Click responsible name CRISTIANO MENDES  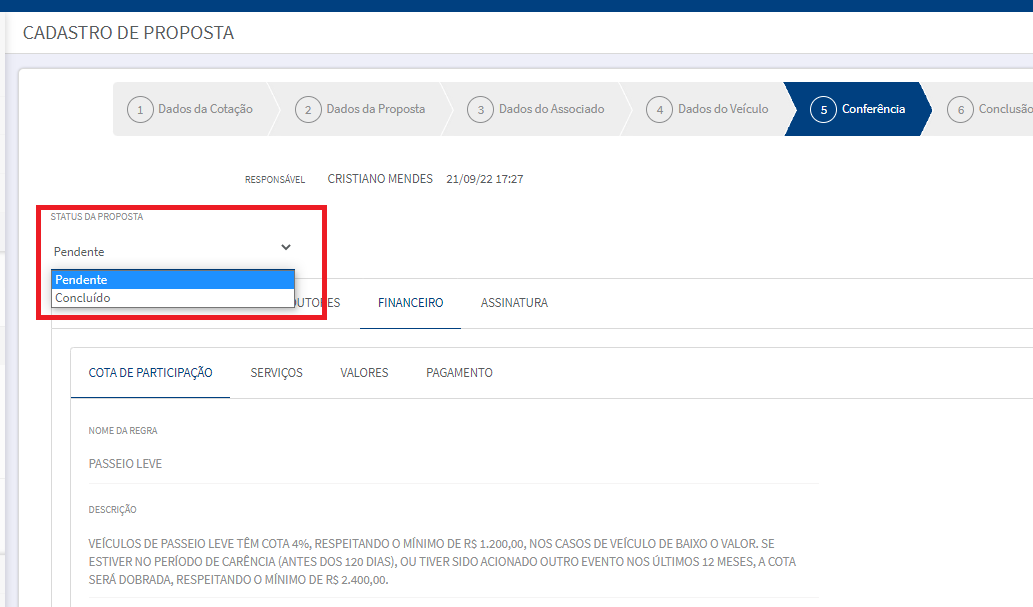tap(380, 179)
